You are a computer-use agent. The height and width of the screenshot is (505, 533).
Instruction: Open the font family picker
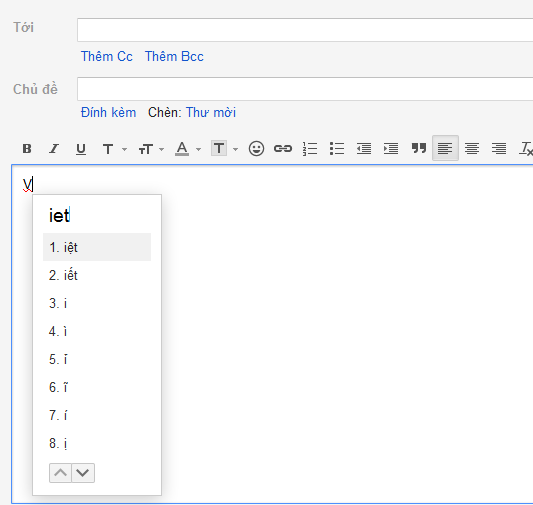108,149
